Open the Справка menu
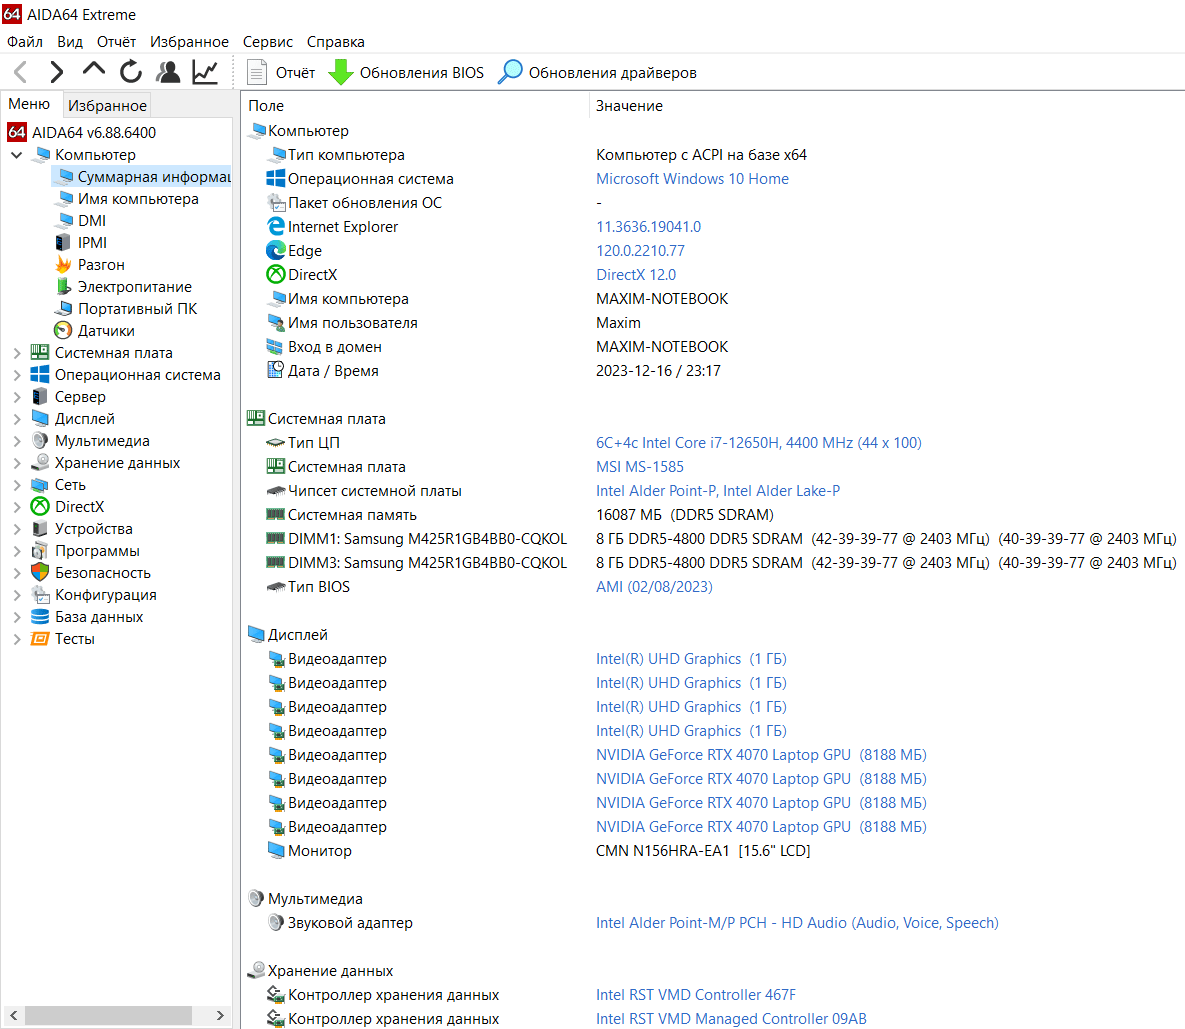1185x1029 pixels. click(336, 42)
